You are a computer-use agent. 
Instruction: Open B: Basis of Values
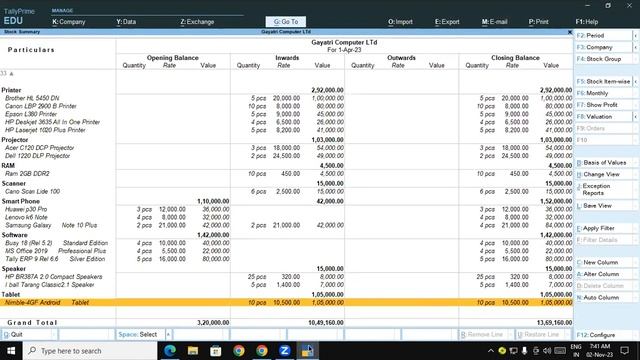(604, 162)
